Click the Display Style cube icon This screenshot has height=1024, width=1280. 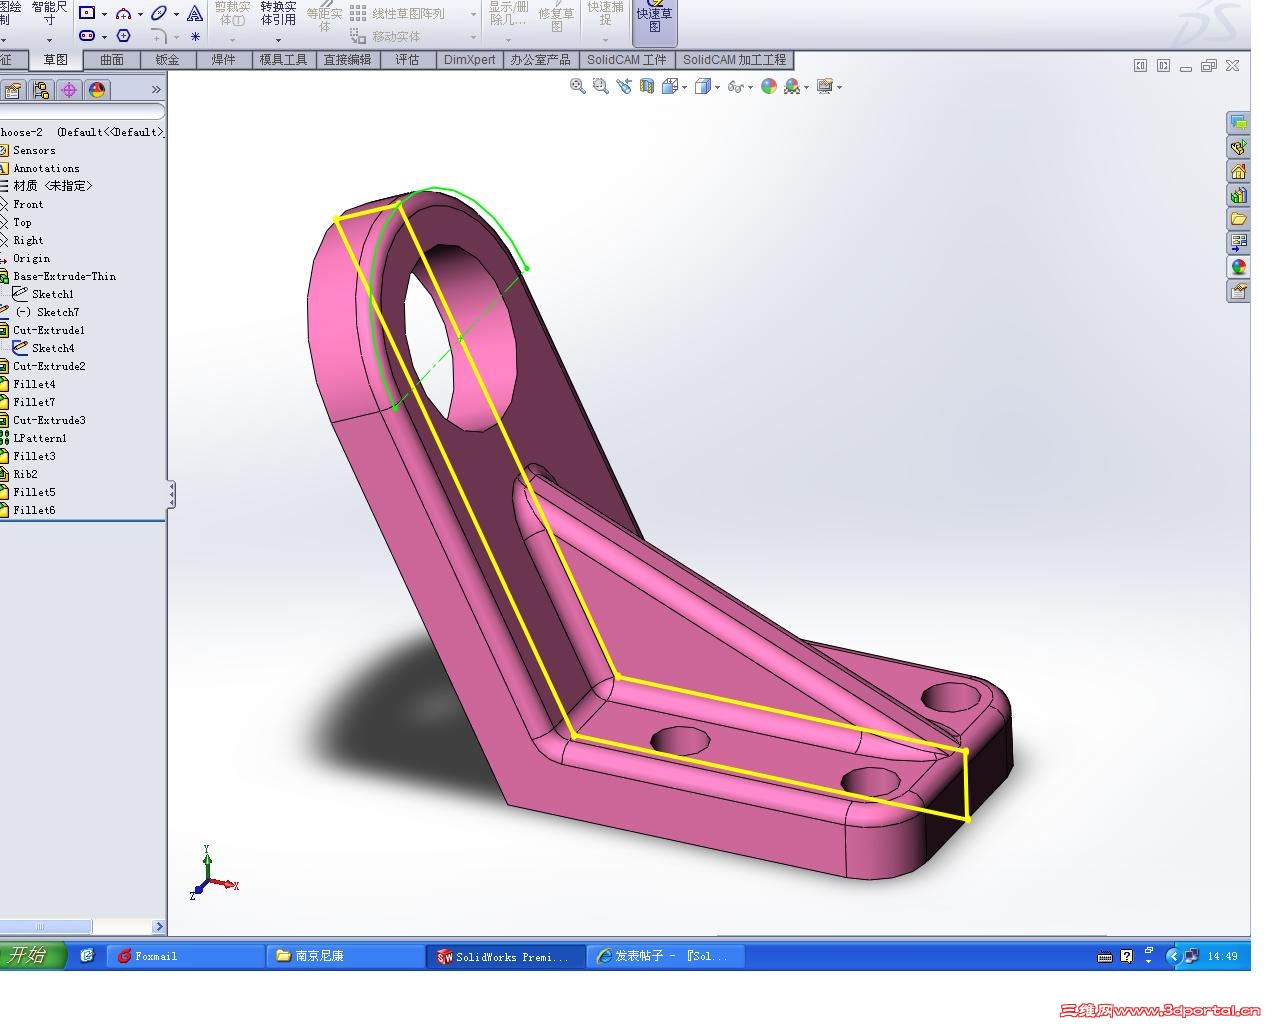tap(703, 87)
